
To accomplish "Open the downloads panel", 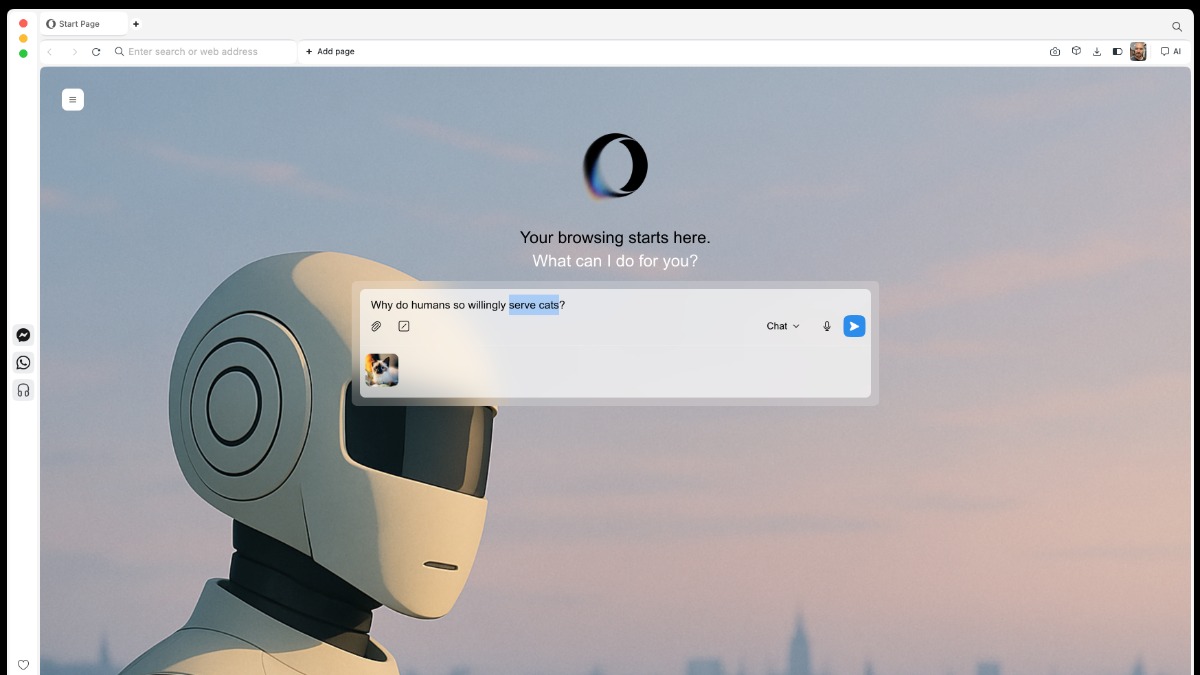I will pyautogui.click(x=1097, y=52).
